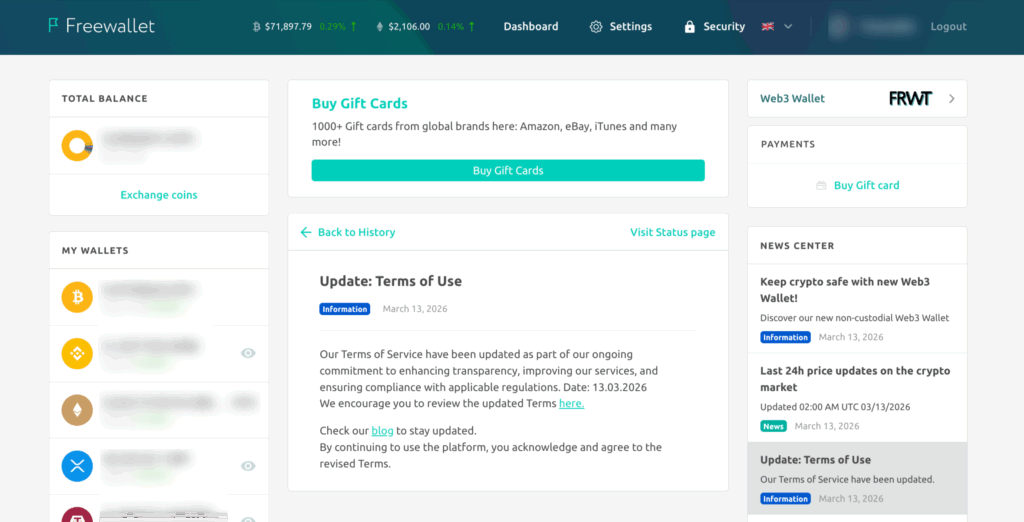Open the Visit Status page link
Screen dimensions: 1024x522
[672, 232]
